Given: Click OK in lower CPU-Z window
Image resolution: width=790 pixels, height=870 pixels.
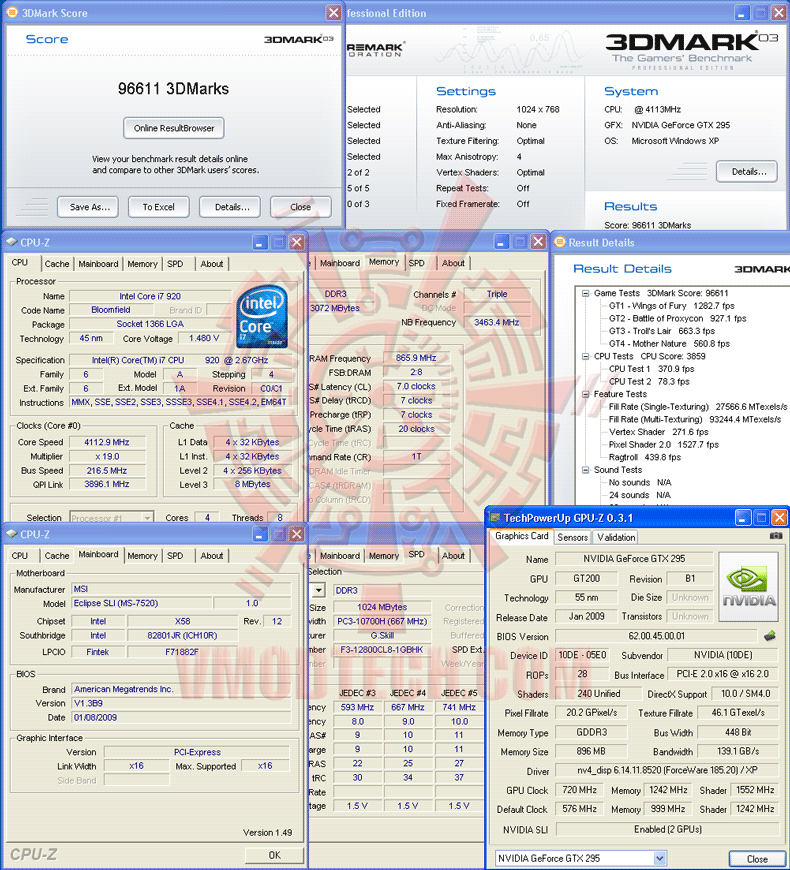Looking at the screenshot, I should pos(275,855).
